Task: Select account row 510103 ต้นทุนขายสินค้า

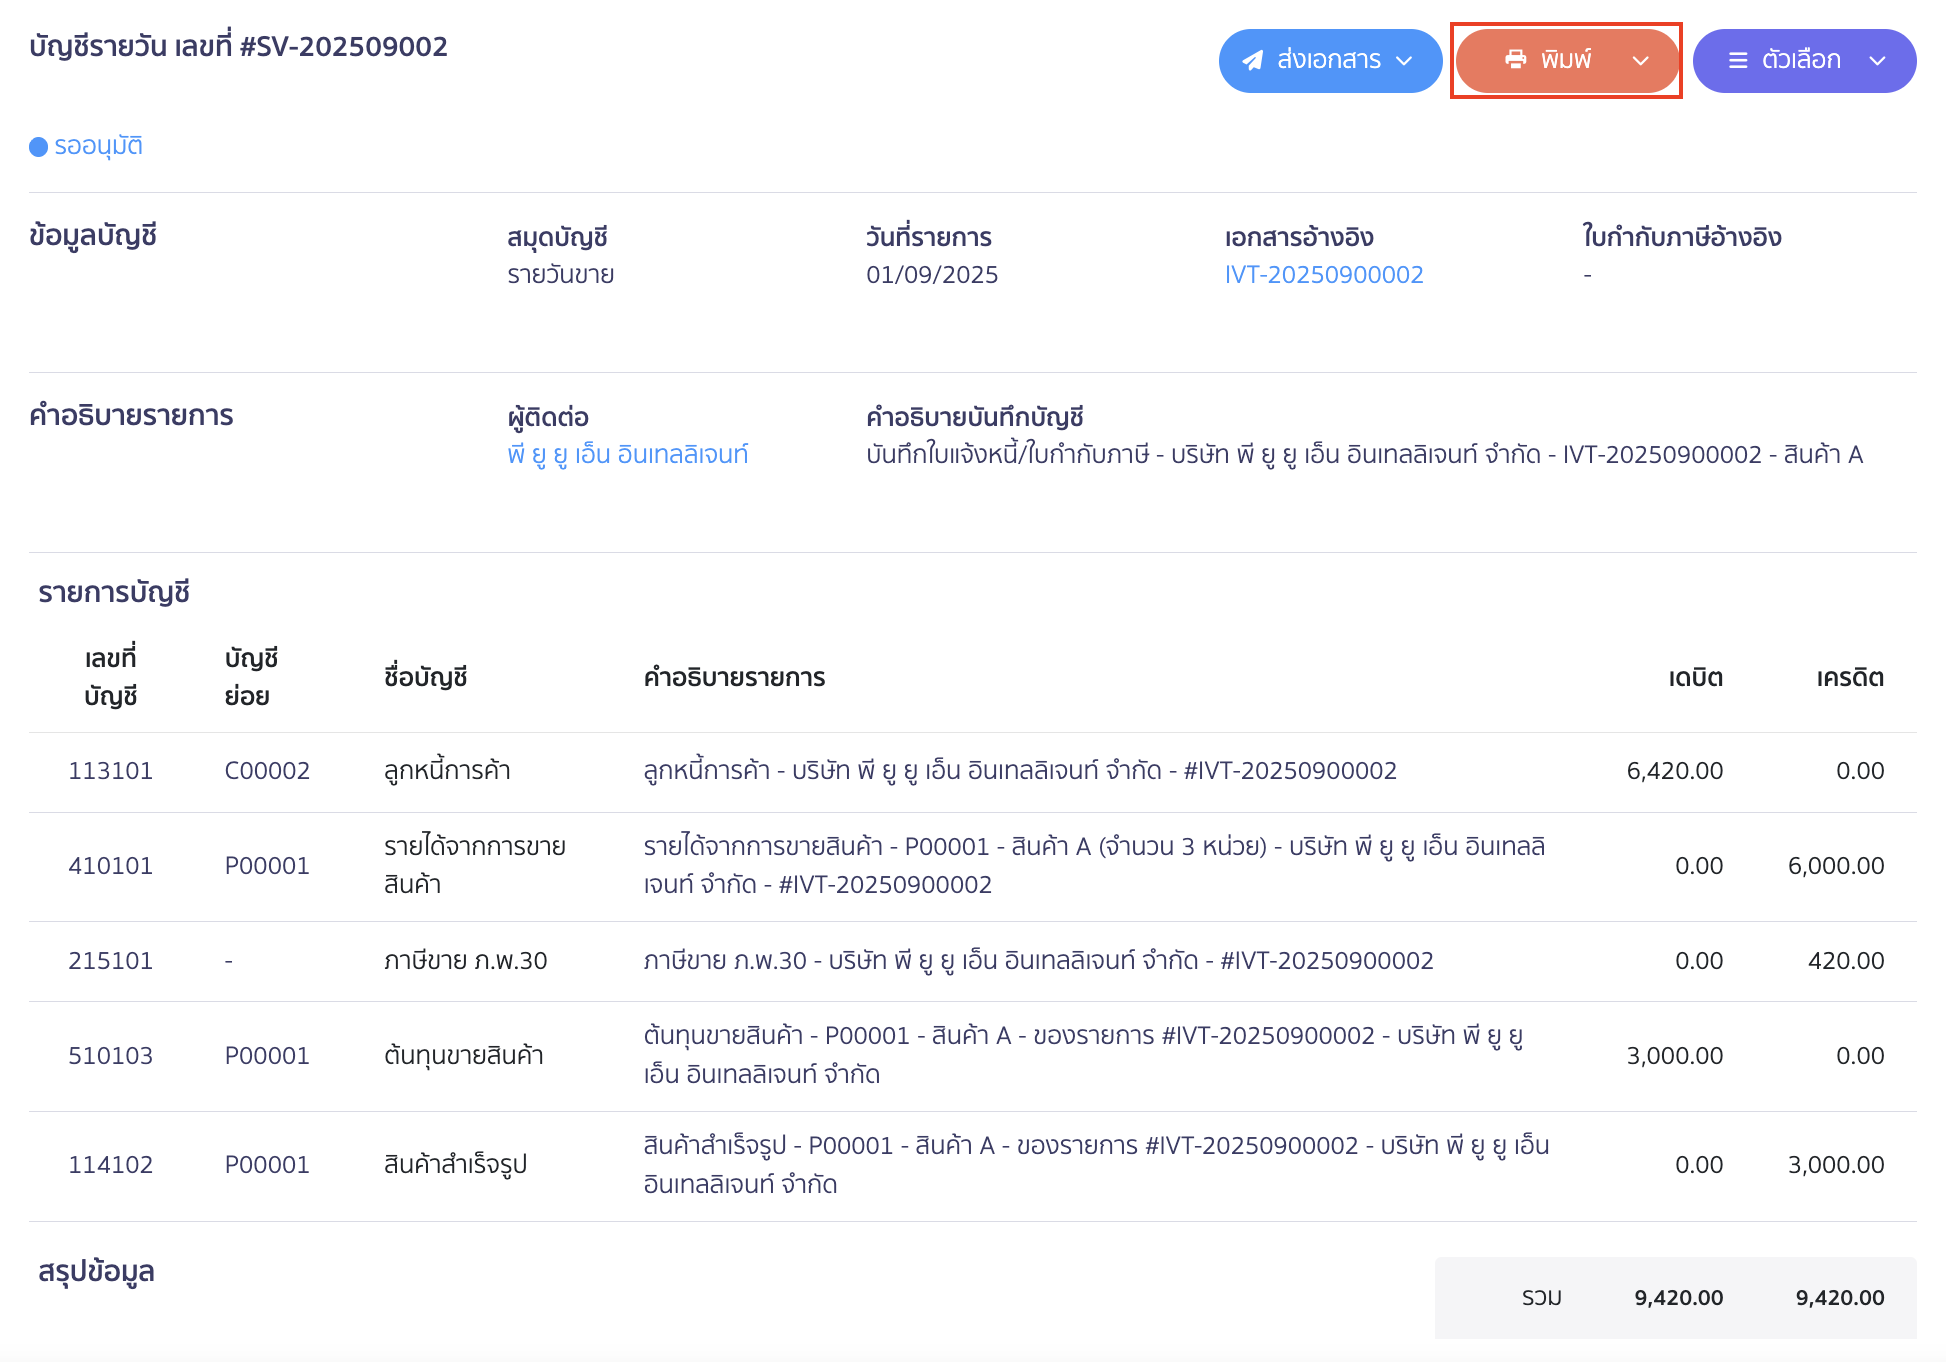Action: (x=463, y=1056)
